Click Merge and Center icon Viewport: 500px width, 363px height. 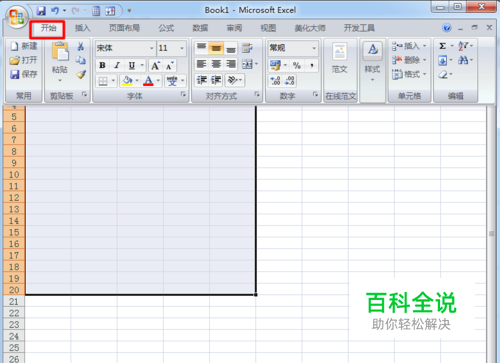(x=247, y=64)
